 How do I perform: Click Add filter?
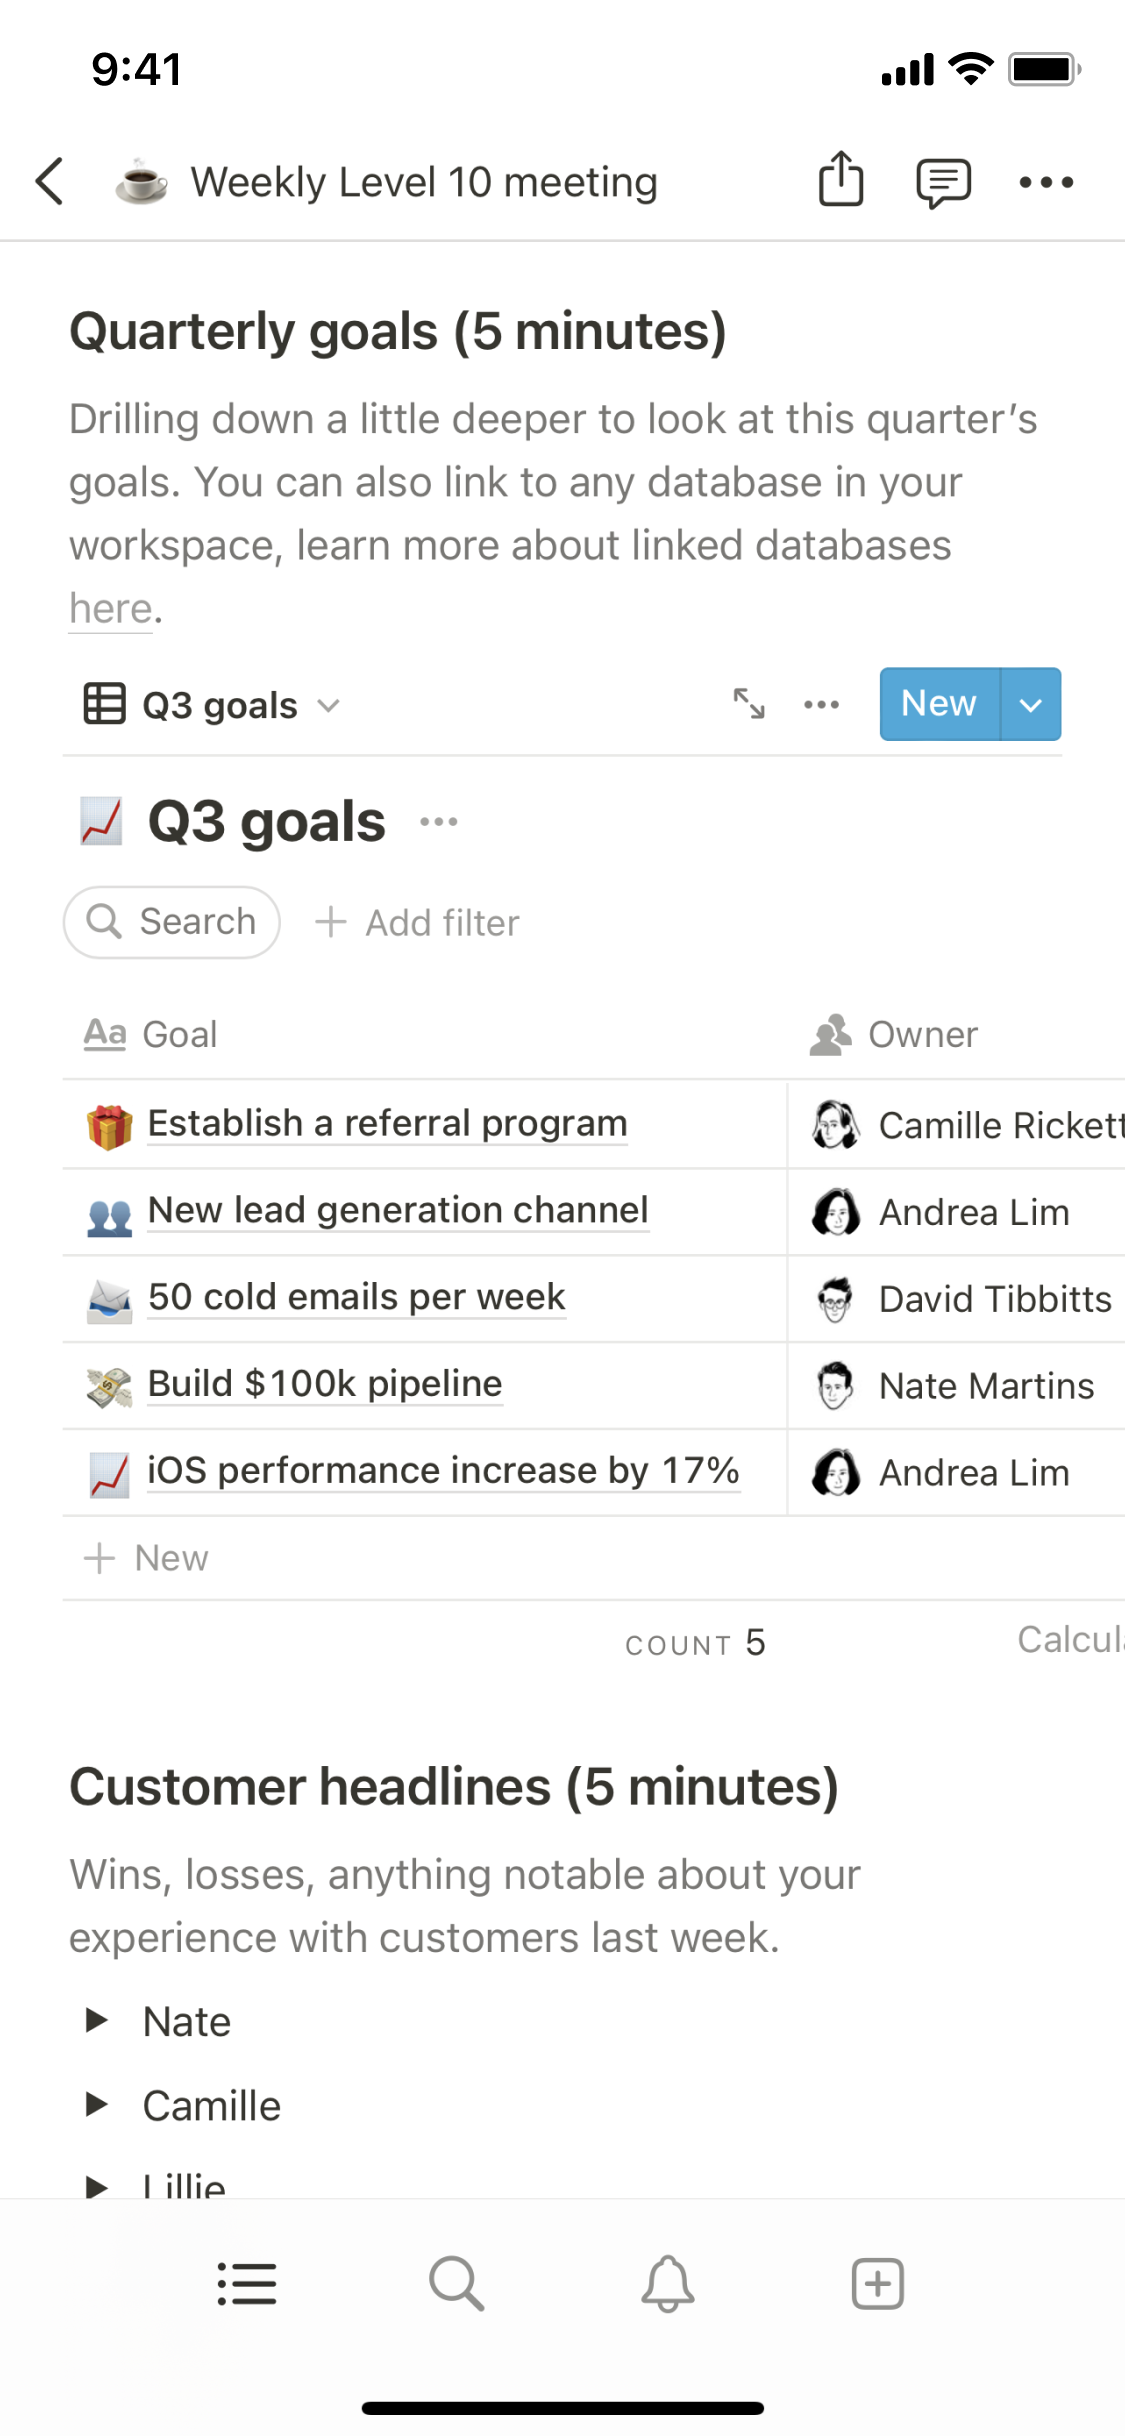418,922
